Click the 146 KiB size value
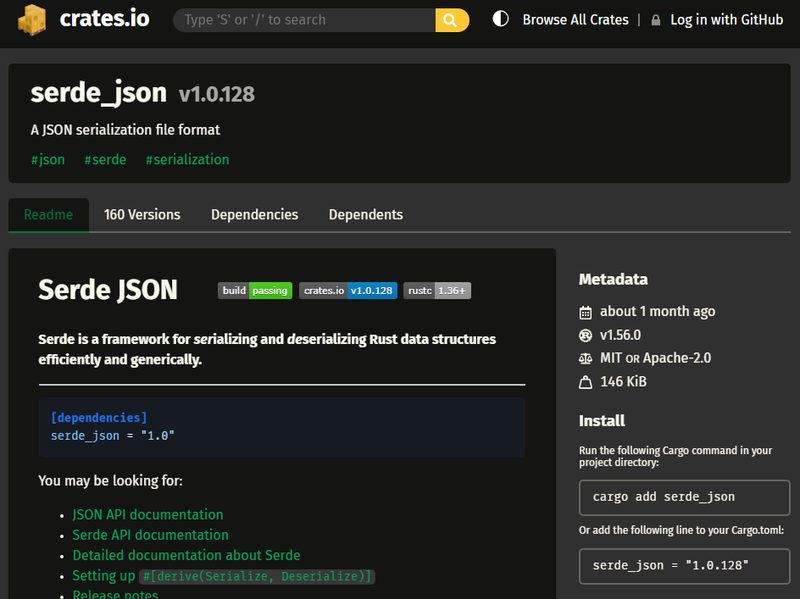The height and width of the screenshot is (599, 800). [x=623, y=382]
